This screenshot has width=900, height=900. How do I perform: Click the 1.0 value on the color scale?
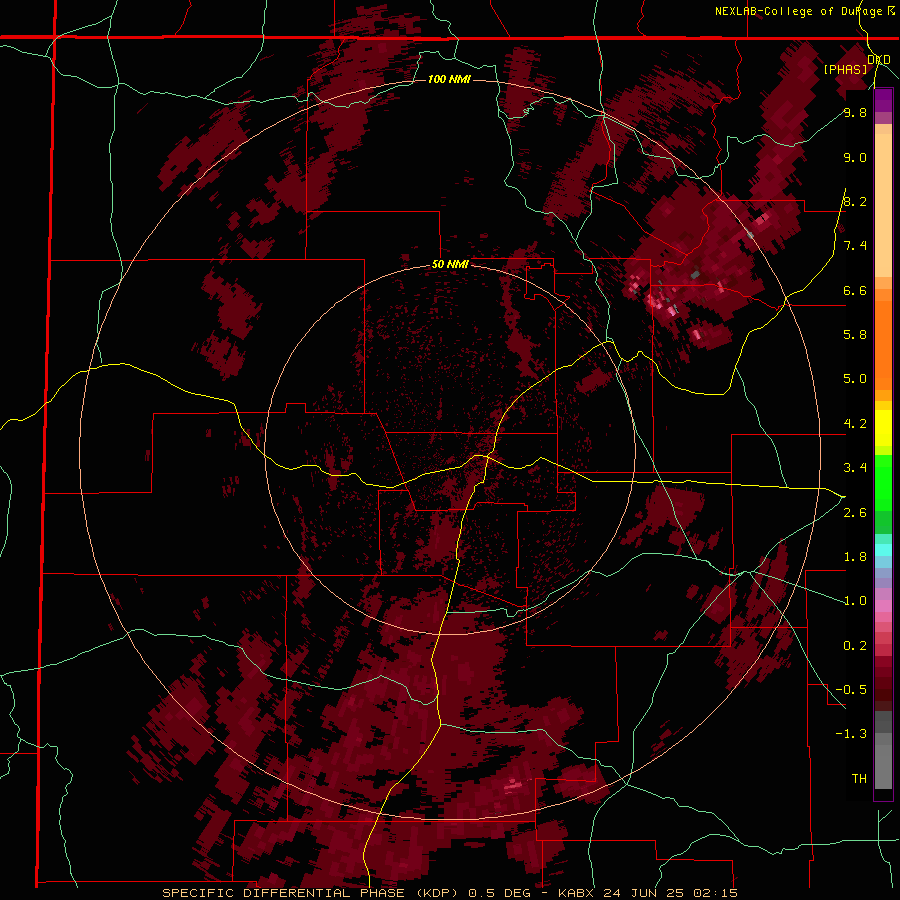855,601
